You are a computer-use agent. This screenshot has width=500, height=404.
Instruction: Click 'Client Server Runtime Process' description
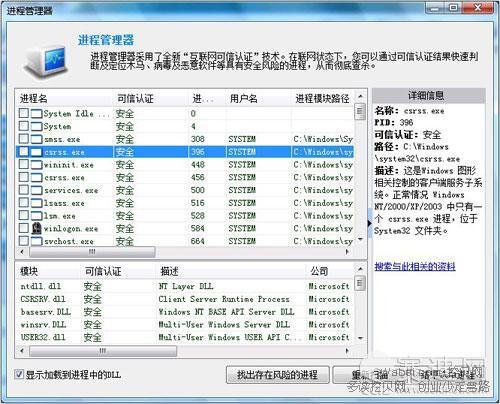(224, 299)
